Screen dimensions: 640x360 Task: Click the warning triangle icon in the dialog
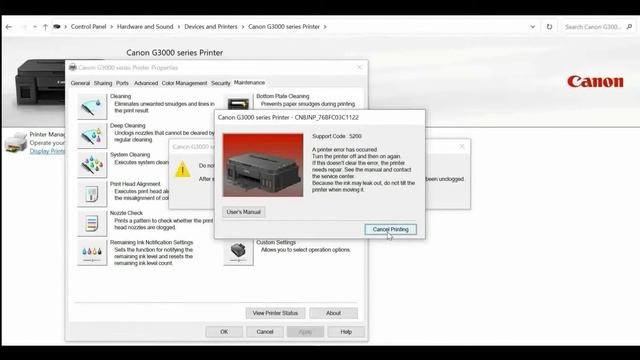(x=182, y=169)
